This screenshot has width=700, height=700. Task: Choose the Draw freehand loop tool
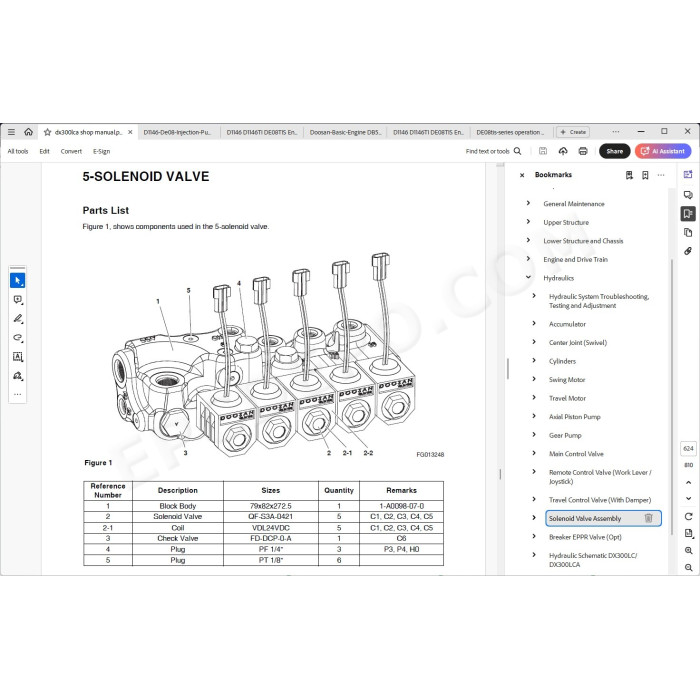click(x=17, y=338)
